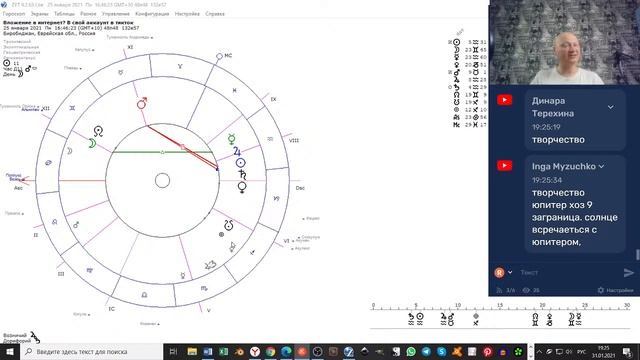Click the Dsc label on the chart
This screenshot has width=640, height=360.
300,188
